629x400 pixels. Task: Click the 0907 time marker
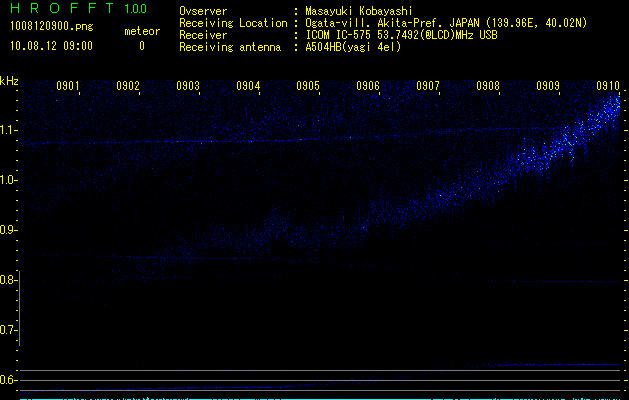[428, 86]
